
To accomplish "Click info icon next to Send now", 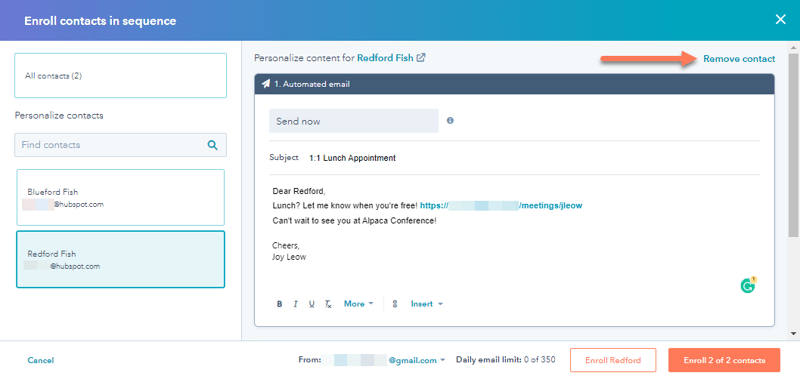I will (x=450, y=121).
